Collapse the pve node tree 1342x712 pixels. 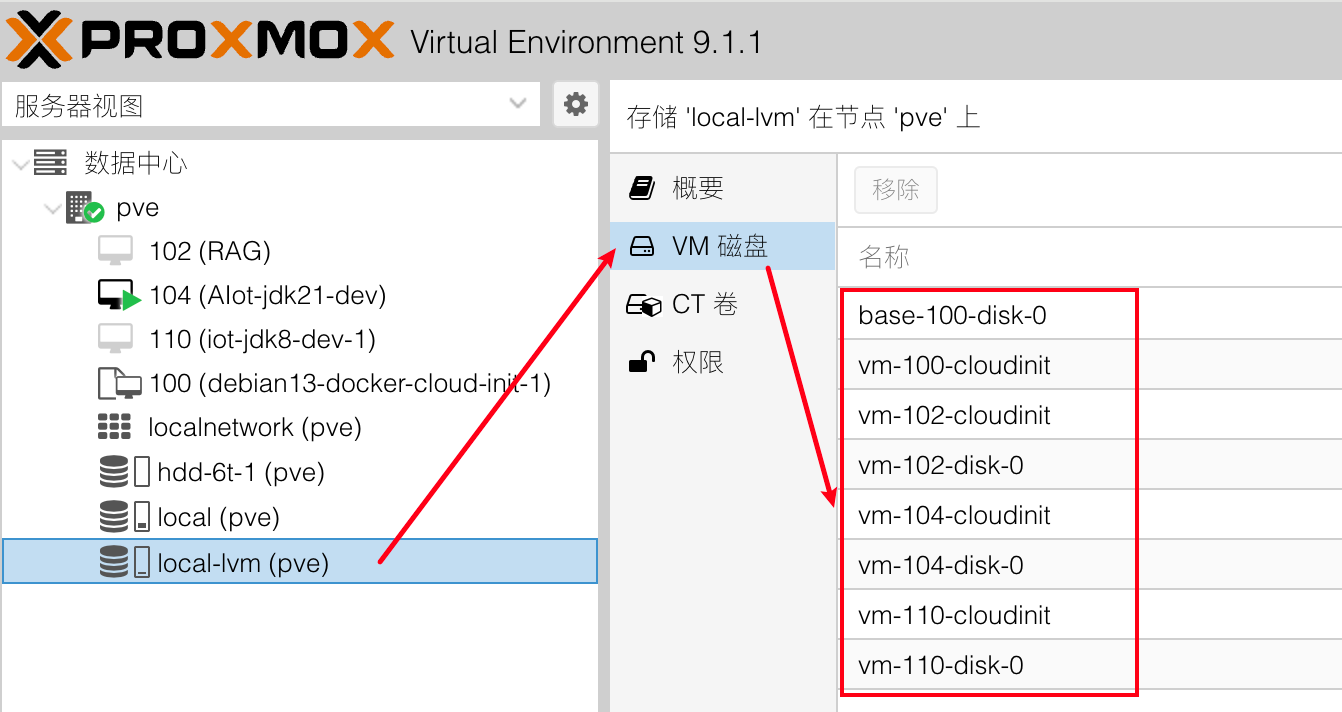53,209
